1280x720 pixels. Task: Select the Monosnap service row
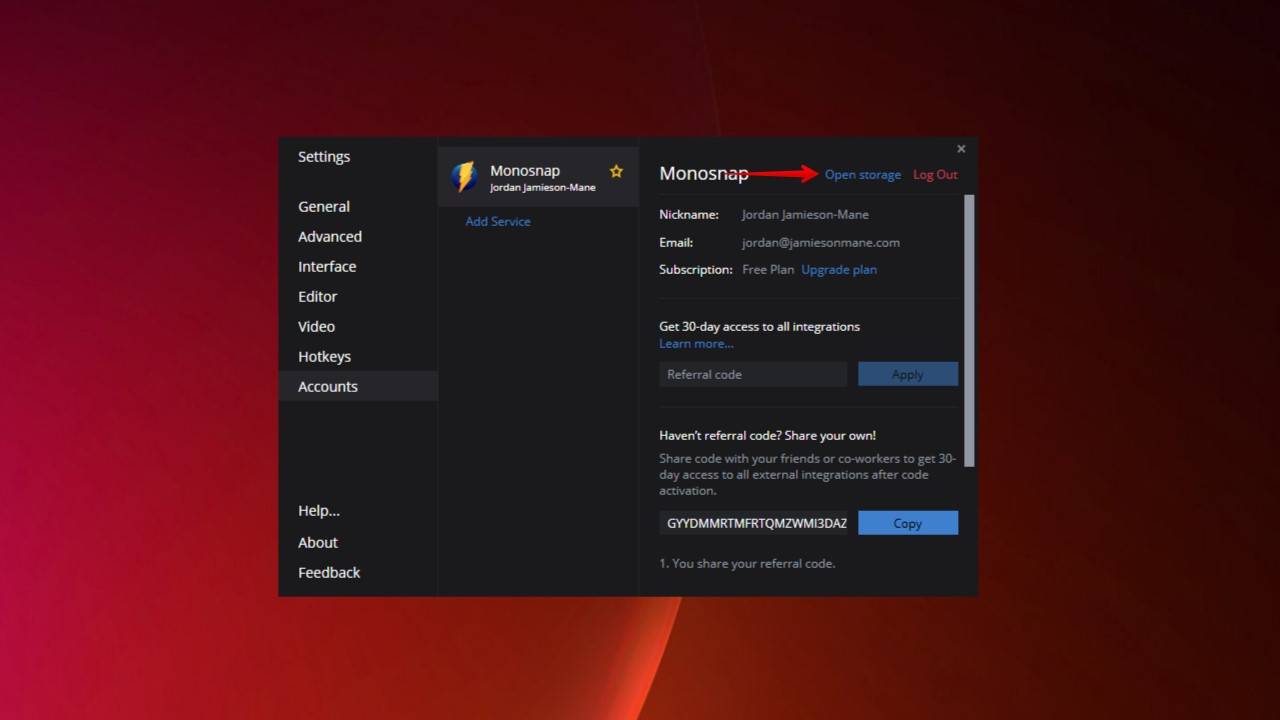[x=538, y=177]
